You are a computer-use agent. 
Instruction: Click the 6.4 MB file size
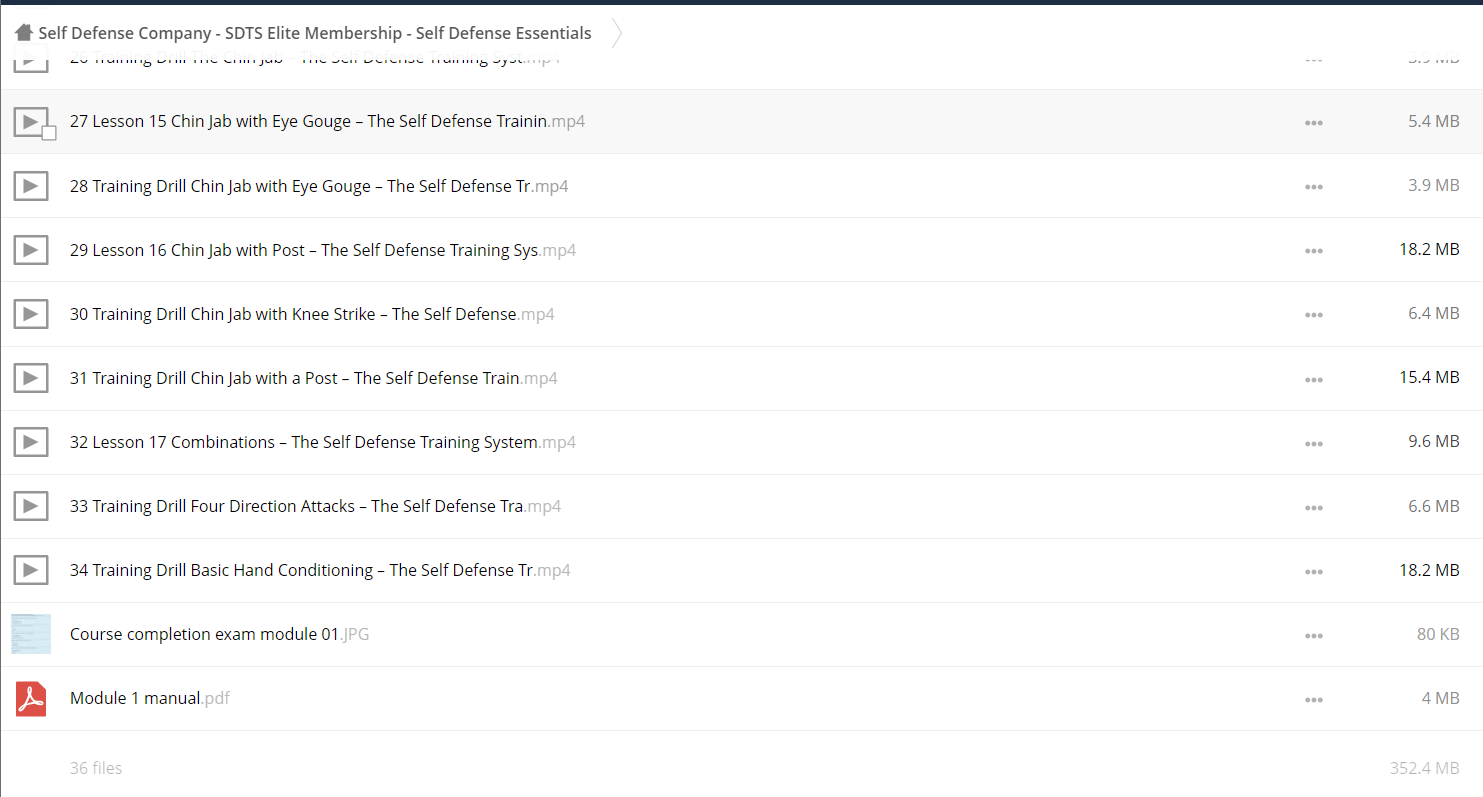[1433, 313]
